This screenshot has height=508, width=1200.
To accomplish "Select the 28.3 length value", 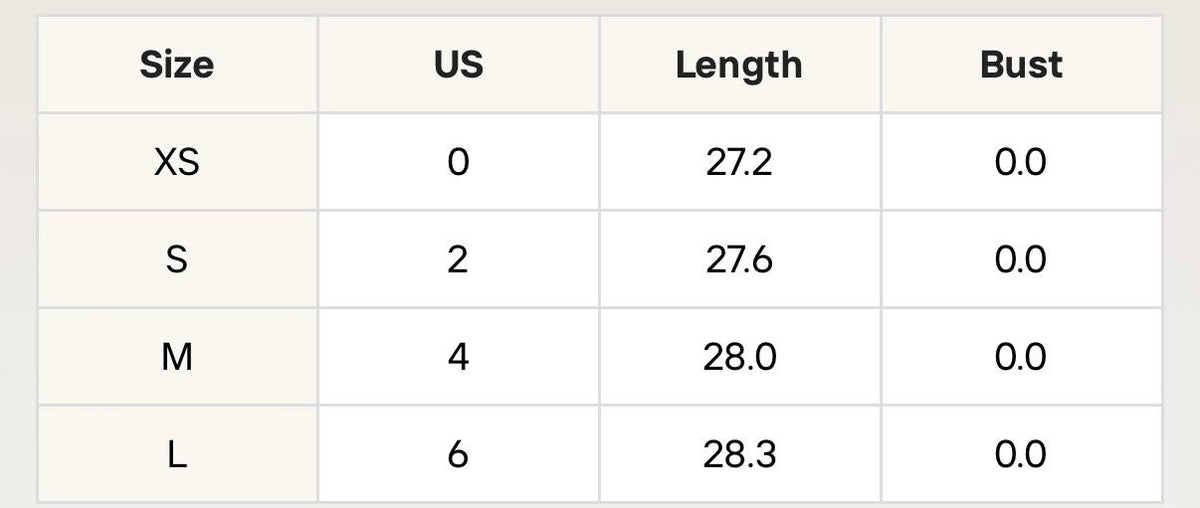I will tap(739, 454).
